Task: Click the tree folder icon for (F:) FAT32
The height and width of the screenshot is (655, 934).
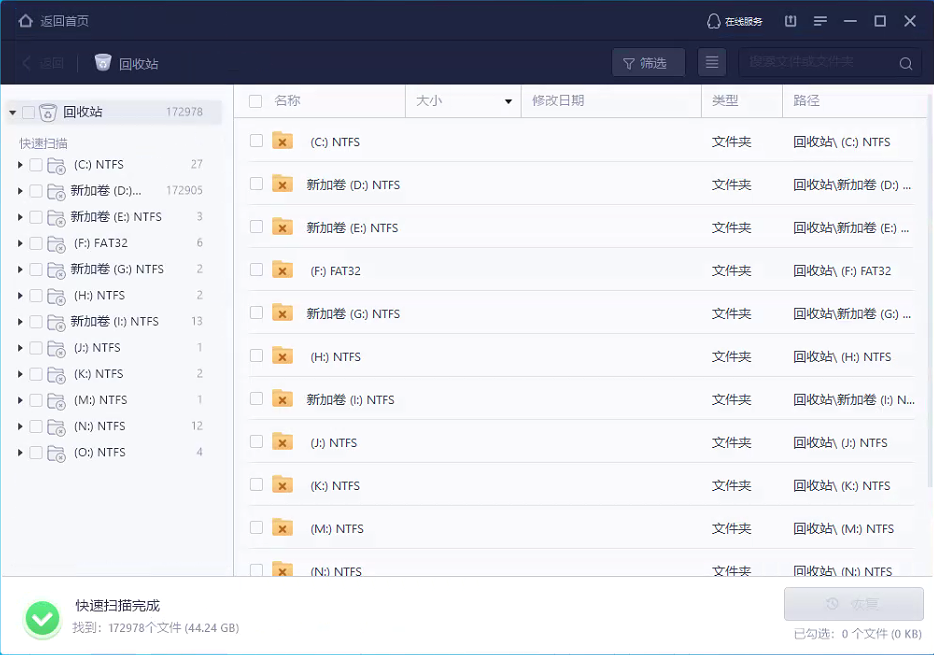Action: click(x=56, y=244)
